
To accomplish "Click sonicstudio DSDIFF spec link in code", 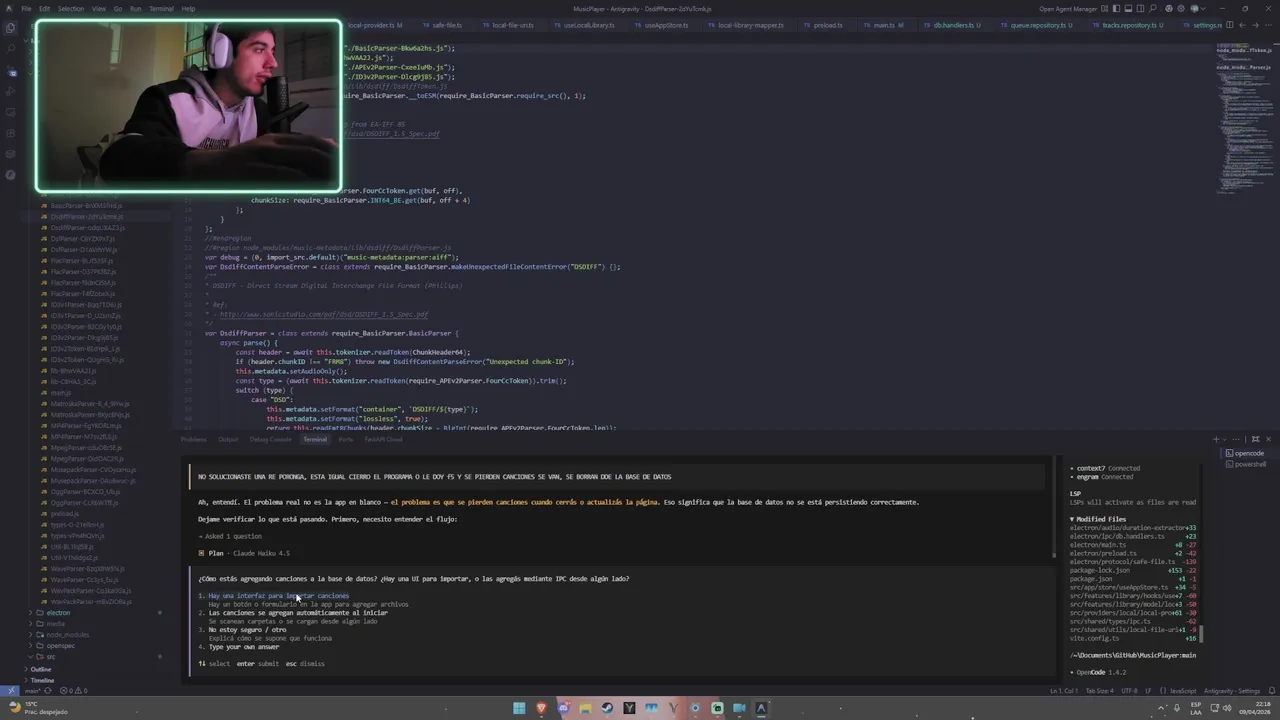I will click(x=323, y=314).
